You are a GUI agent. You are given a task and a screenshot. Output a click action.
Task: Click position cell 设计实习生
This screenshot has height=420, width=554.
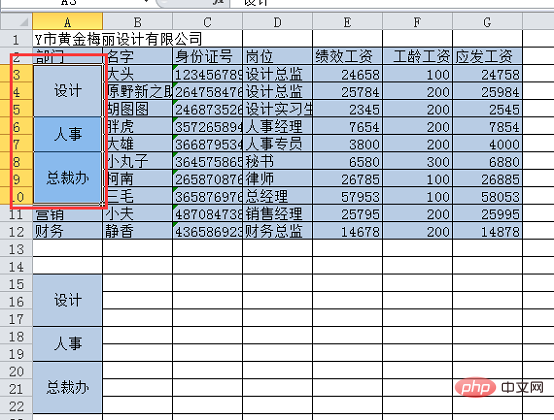(x=277, y=109)
